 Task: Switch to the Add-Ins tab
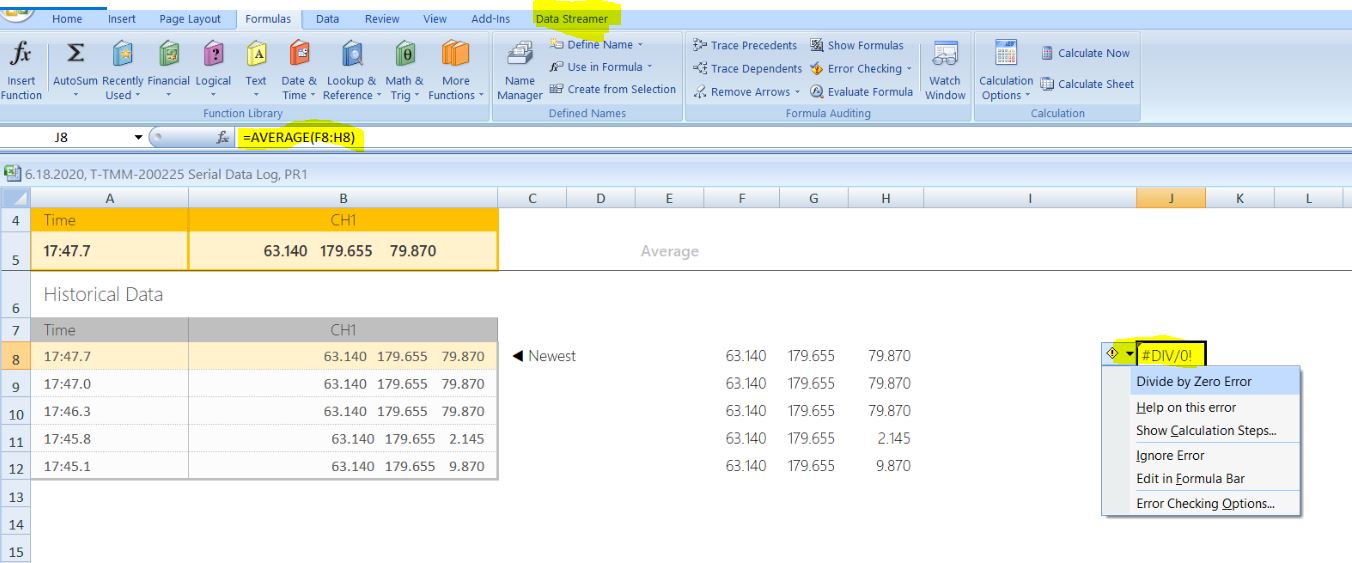(x=490, y=19)
